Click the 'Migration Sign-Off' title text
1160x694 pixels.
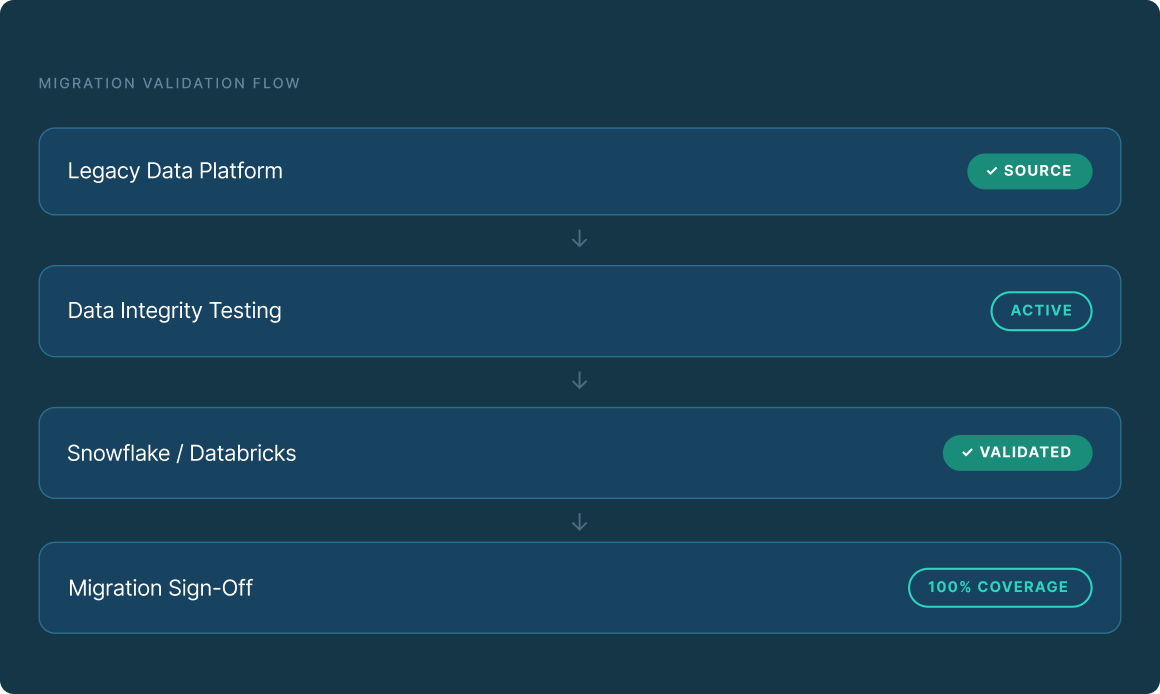[160, 588]
